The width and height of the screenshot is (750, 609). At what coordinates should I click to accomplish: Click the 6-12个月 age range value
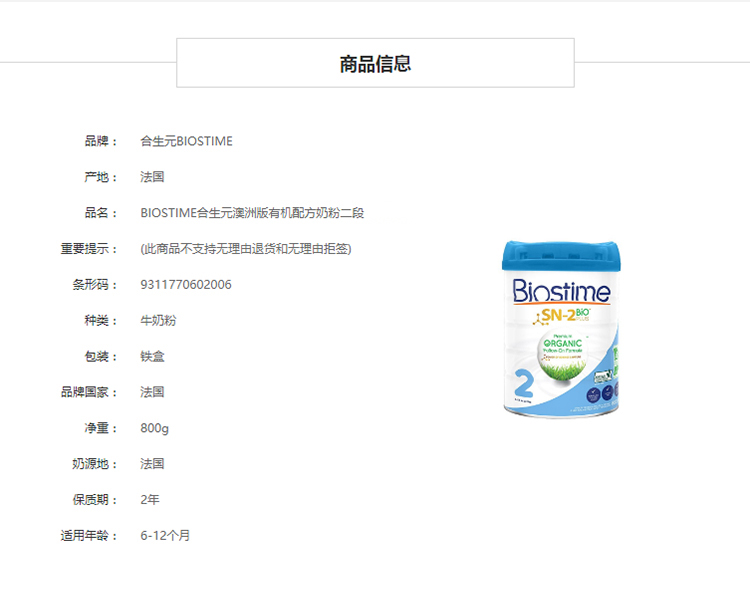(x=165, y=536)
